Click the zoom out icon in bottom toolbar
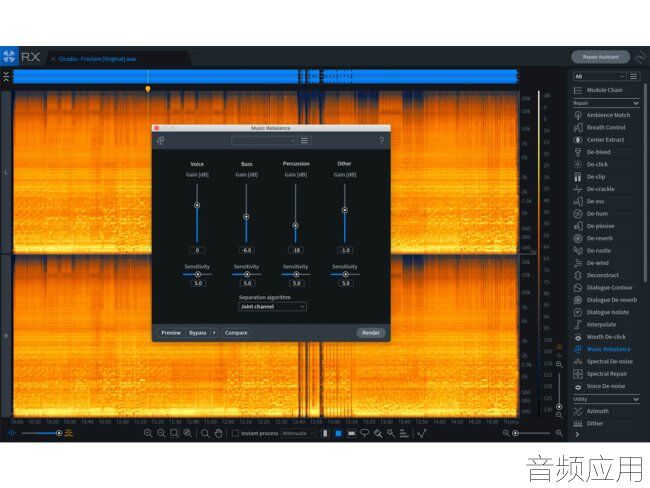The height and width of the screenshot is (488, 650). (161, 433)
